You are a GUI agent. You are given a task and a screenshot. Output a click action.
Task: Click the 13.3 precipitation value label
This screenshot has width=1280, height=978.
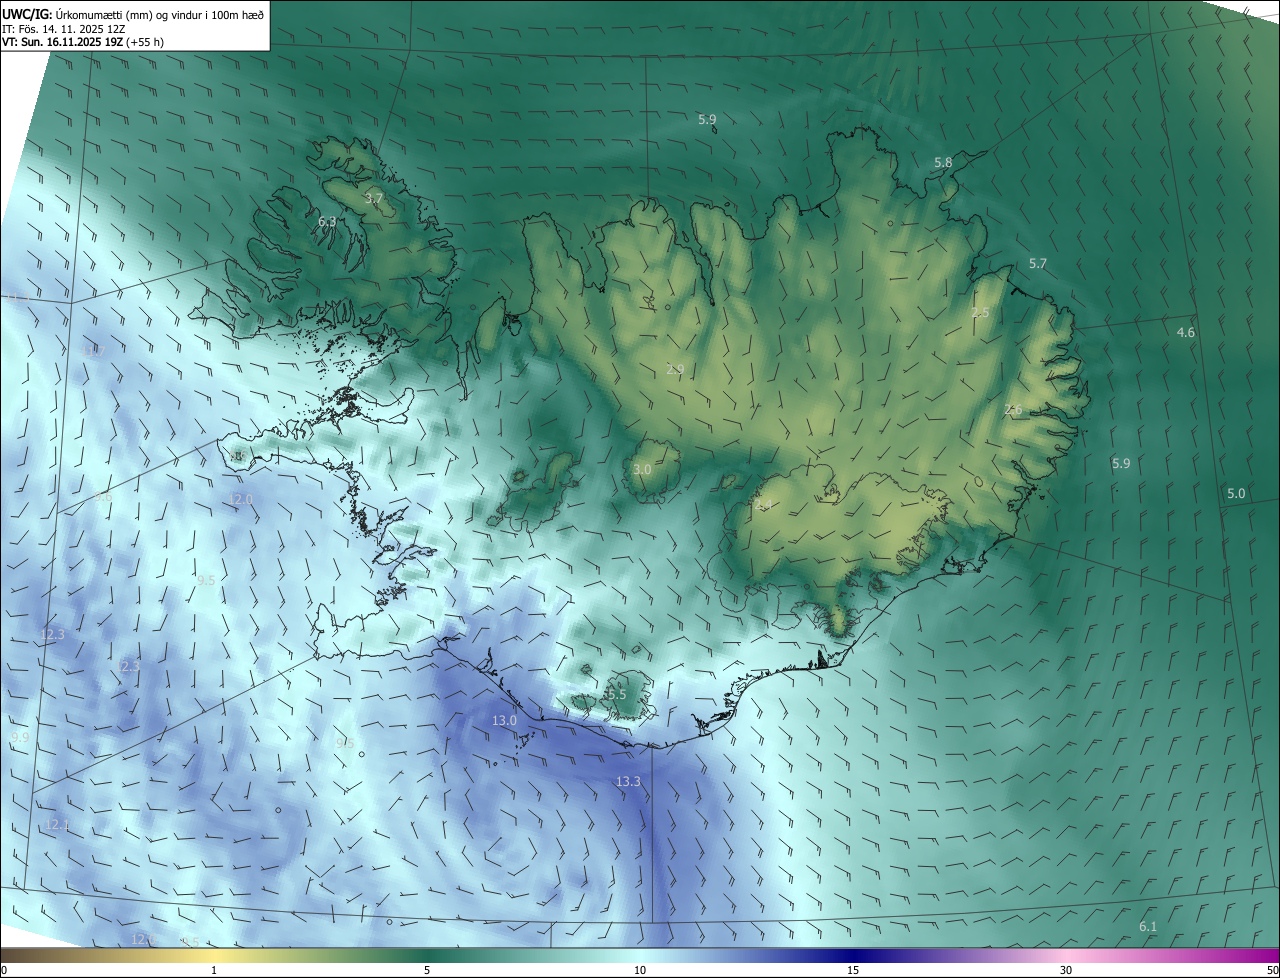tap(628, 781)
